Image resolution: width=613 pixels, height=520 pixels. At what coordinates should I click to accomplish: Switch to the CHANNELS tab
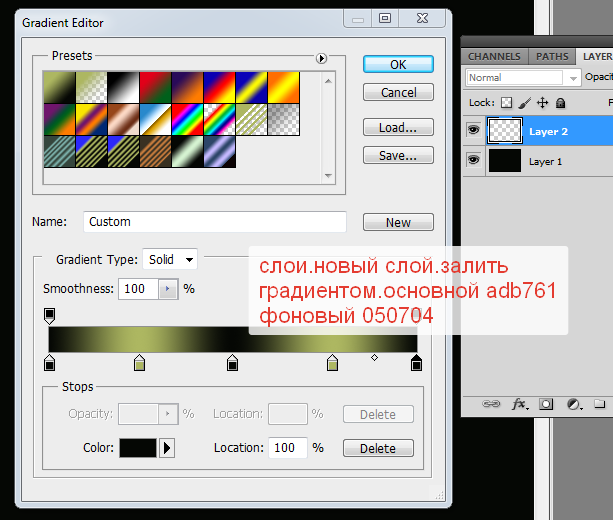[x=494, y=57]
